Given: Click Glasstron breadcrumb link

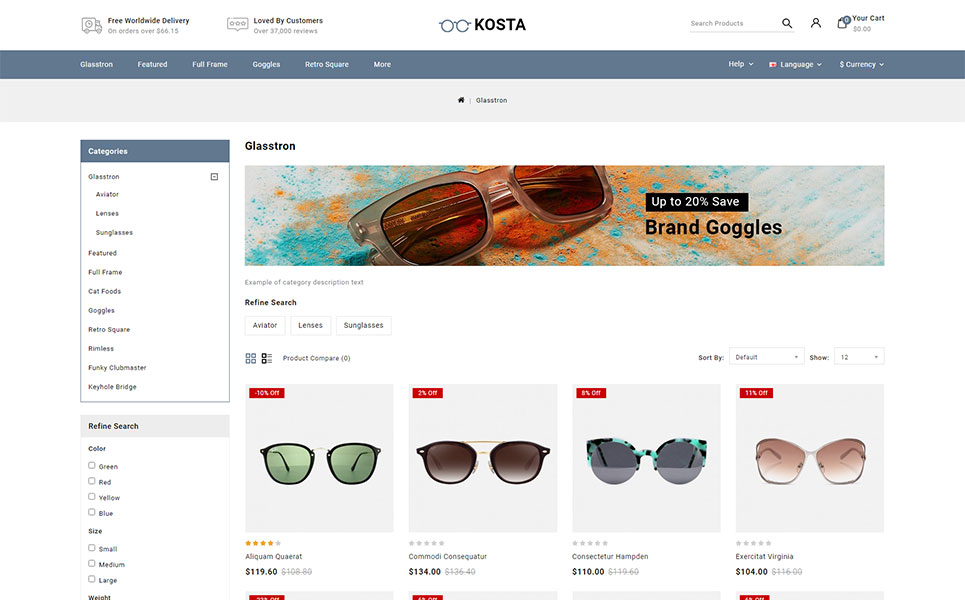Looking at the screenshot, I should pyautogui.click(x=491, y=100).
